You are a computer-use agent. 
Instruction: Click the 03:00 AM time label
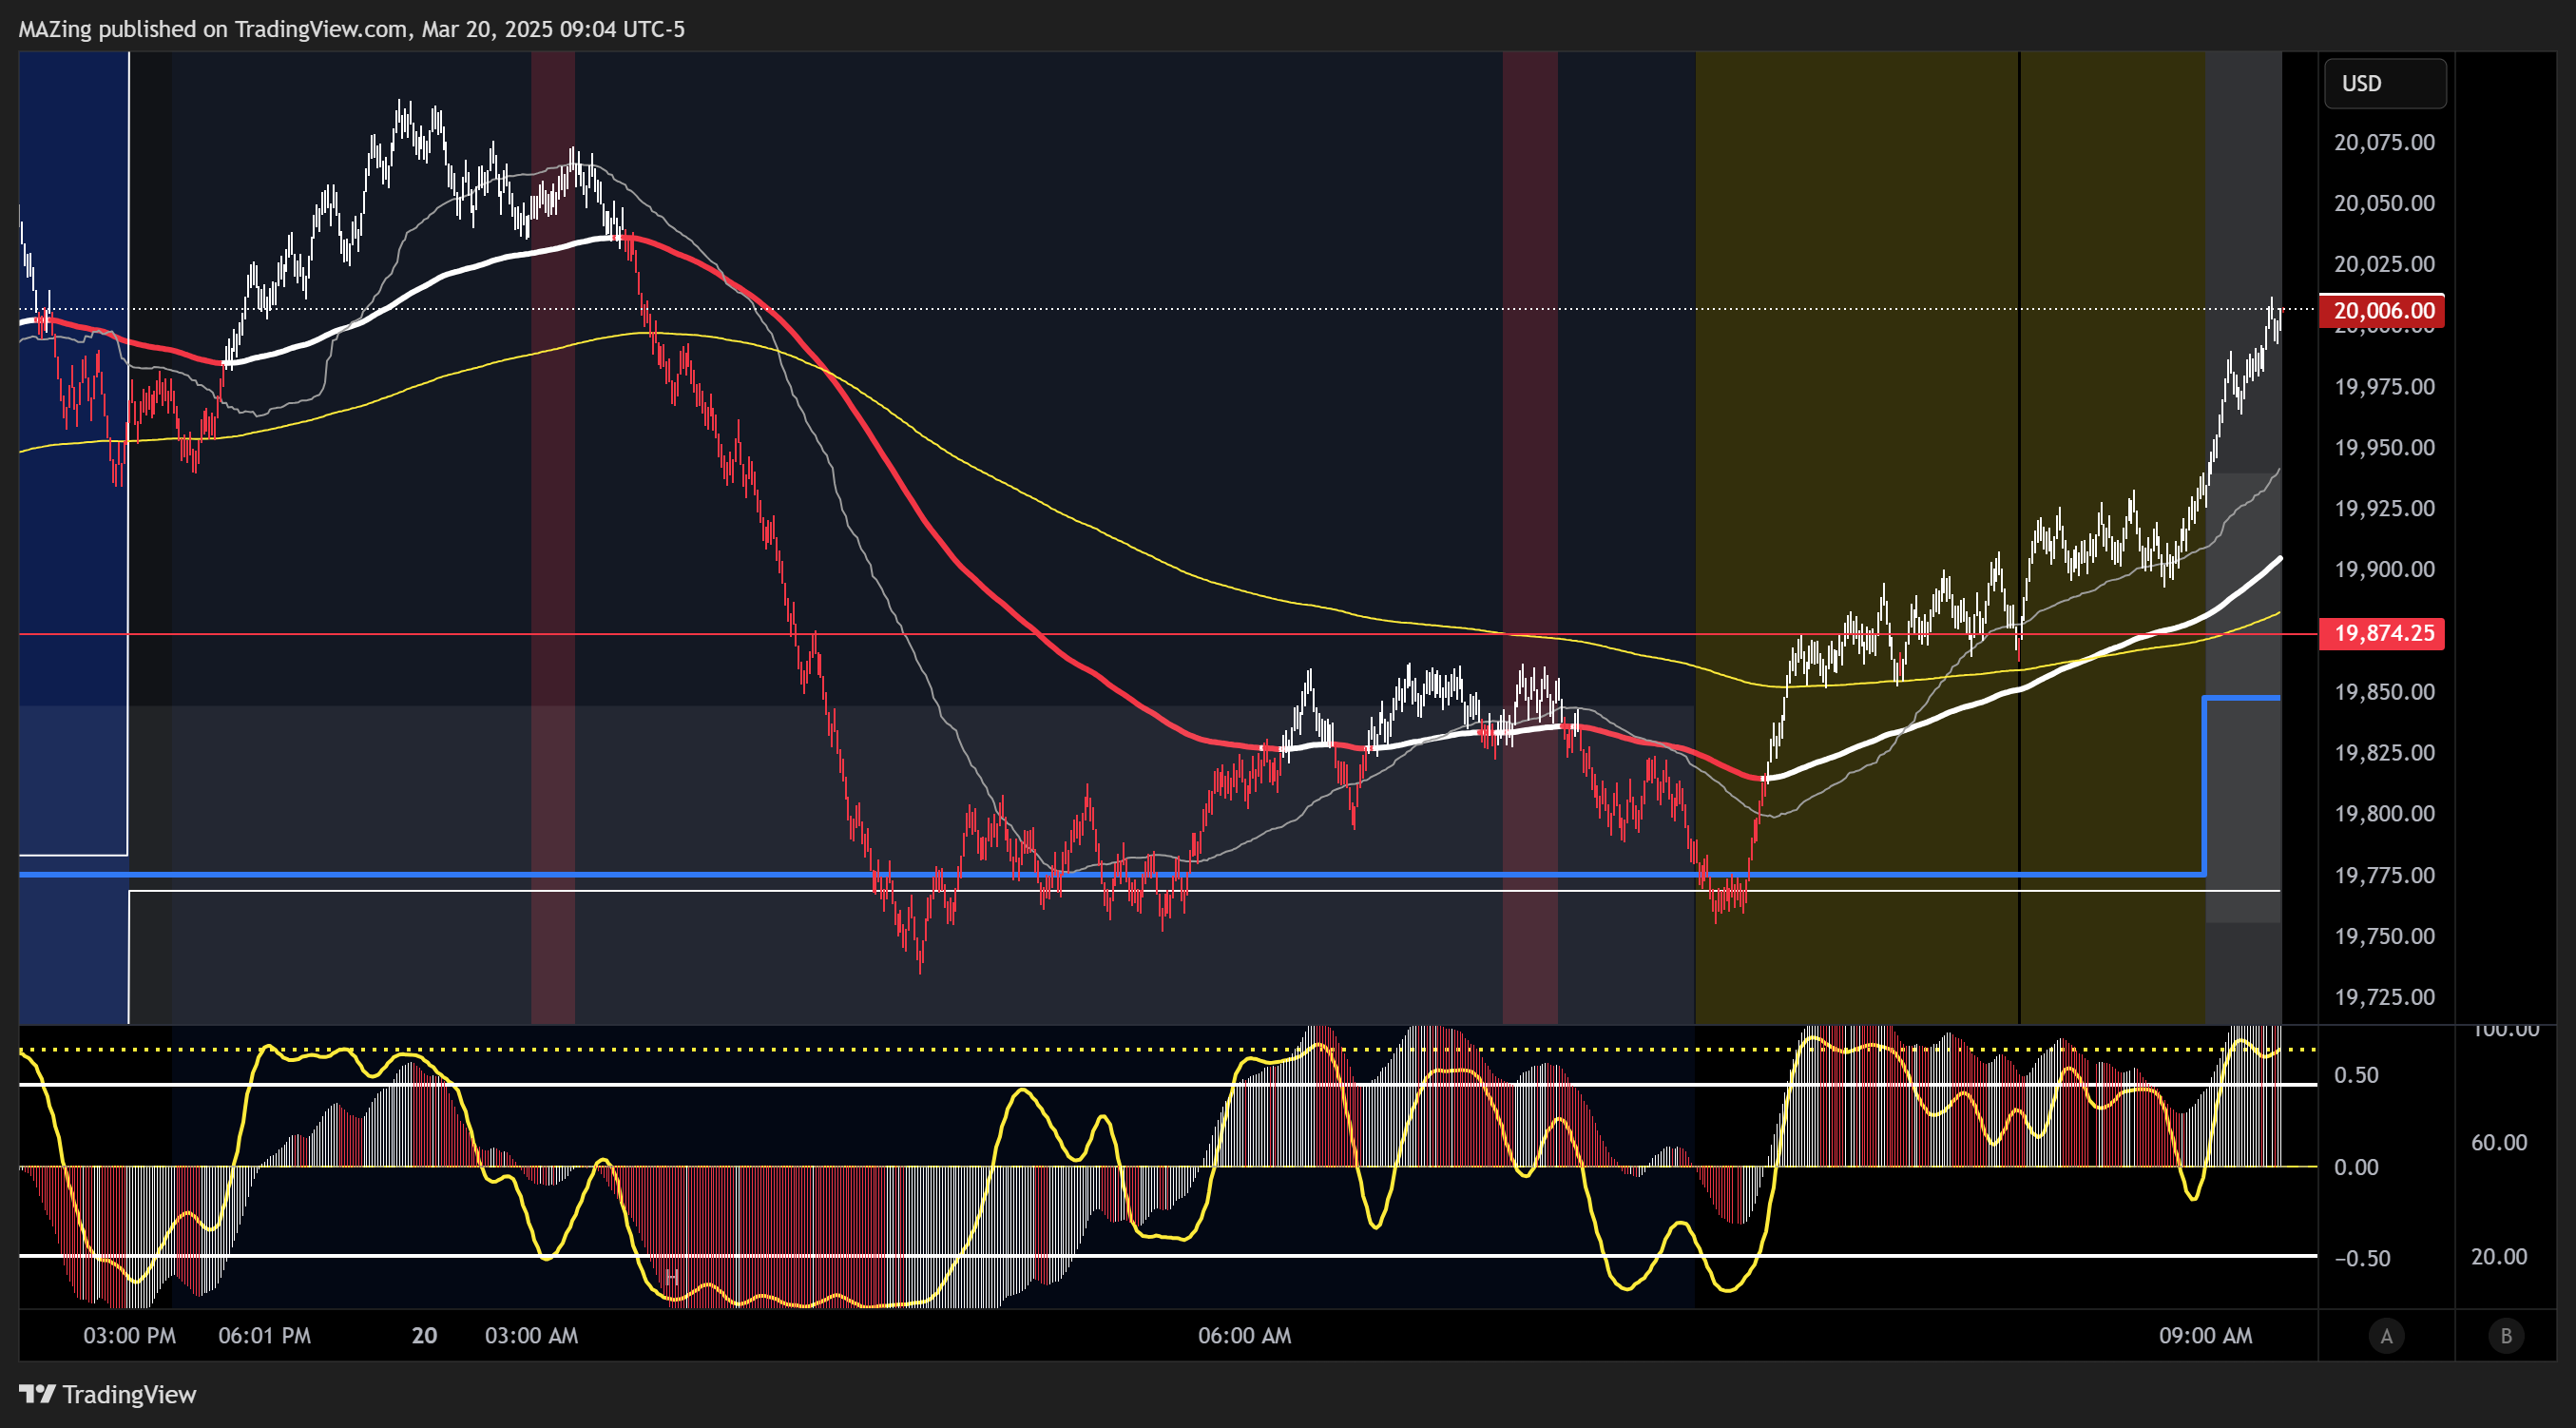coord(531,1336)
